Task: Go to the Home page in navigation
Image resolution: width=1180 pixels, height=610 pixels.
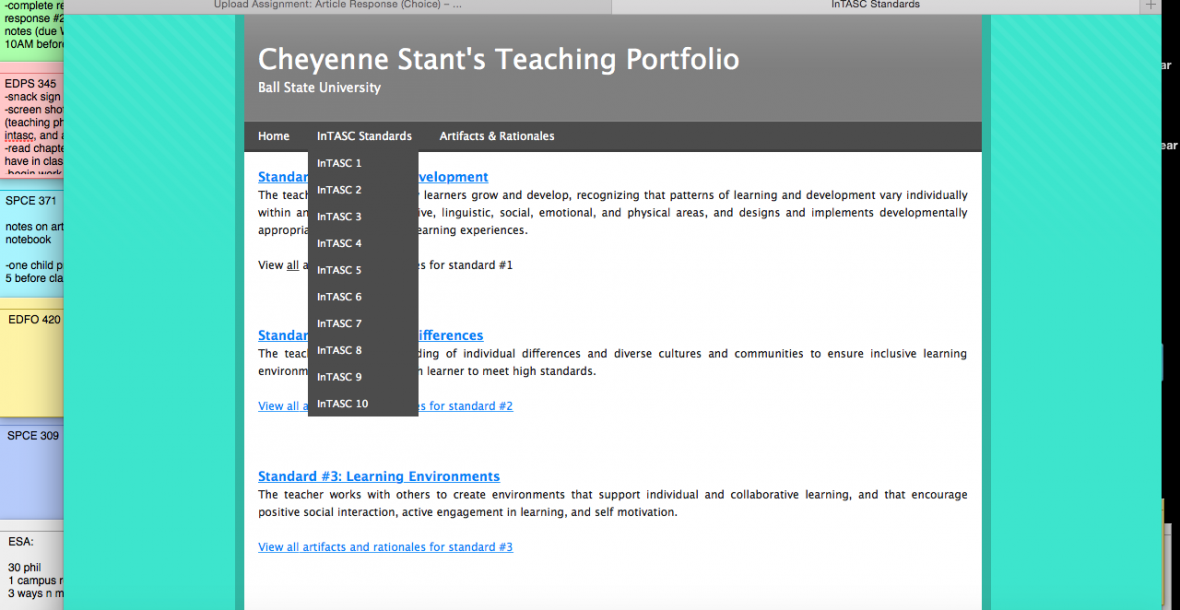Action: [x=273, y=136]
